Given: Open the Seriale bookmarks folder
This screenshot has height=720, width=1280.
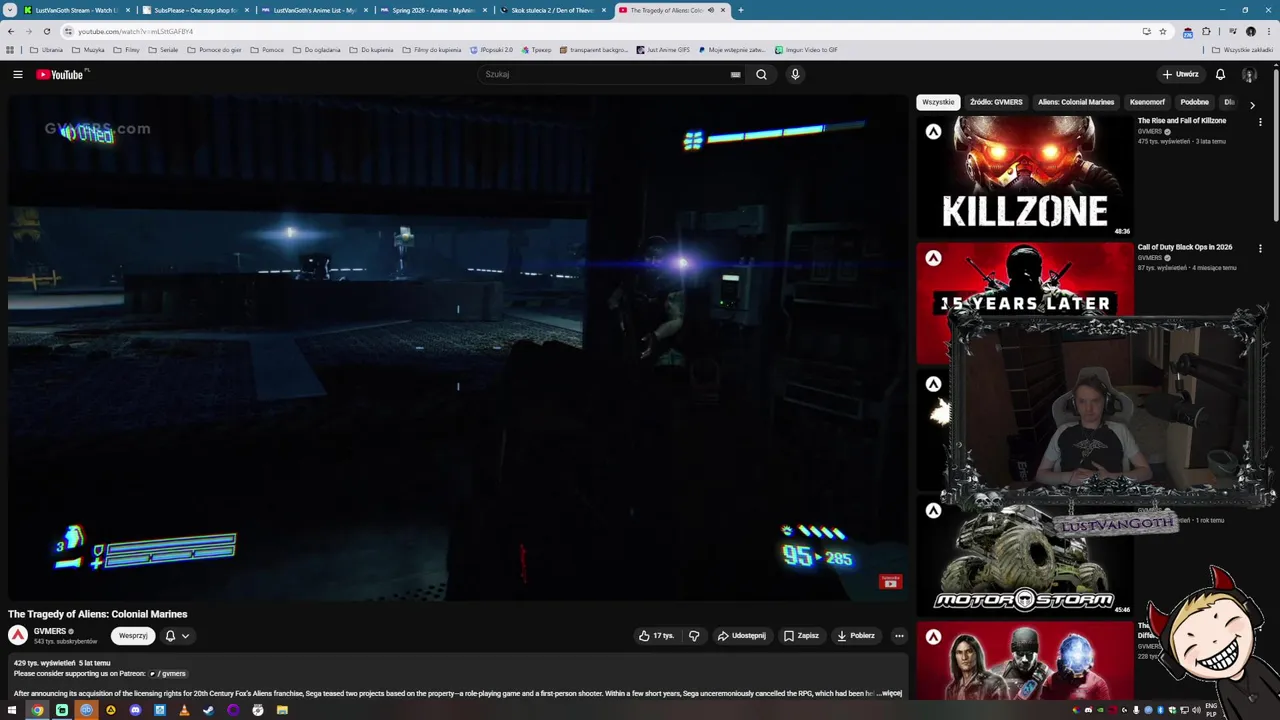Looking at the screenshot, I should click(x=163, y=50).
